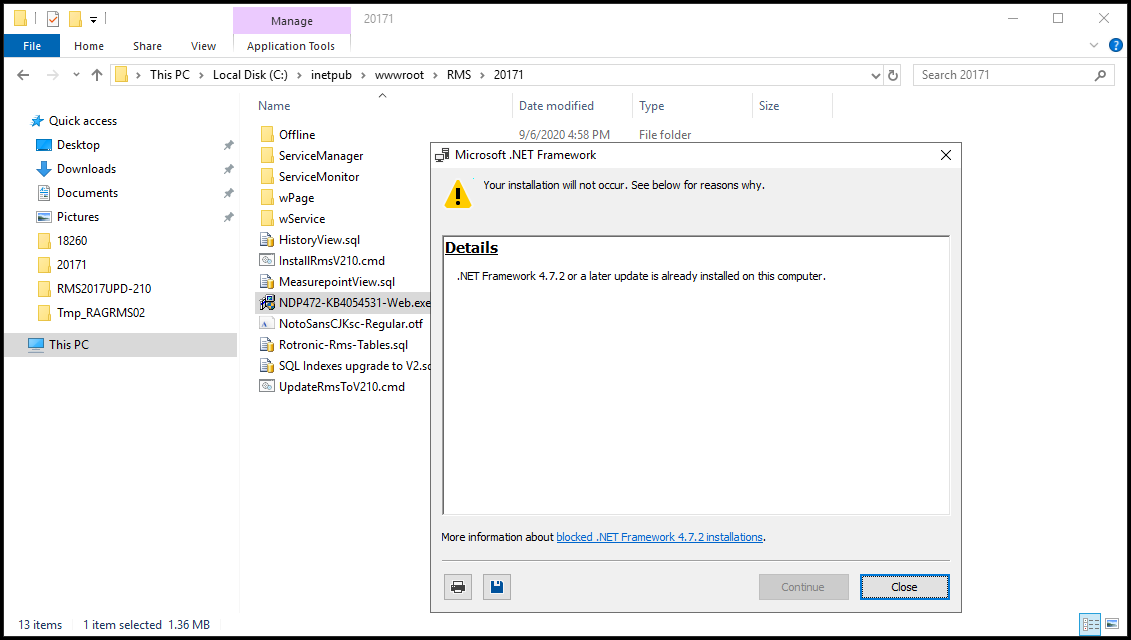Open Pictures in navigation pane
The width and height of the screenshot is (1131, 640).
point(78,216)
